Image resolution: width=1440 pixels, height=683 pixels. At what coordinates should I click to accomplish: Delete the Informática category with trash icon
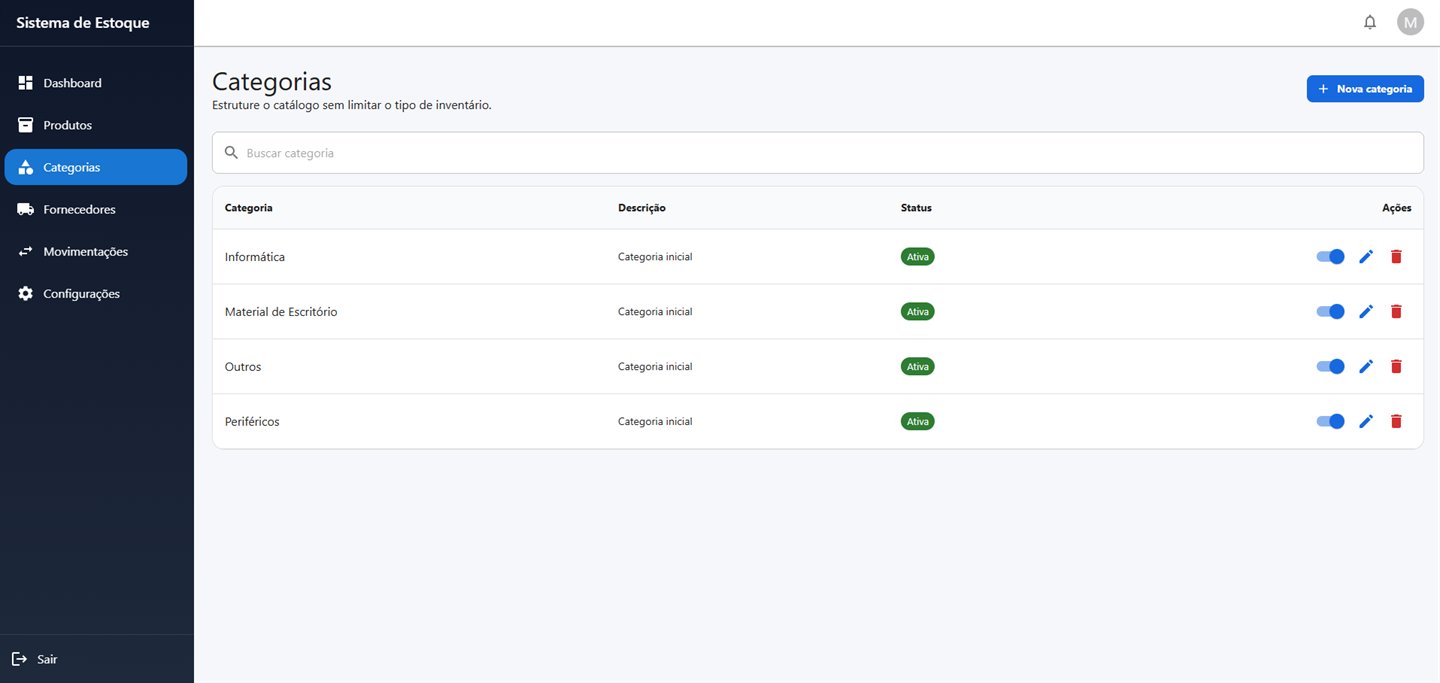pyautogui.click(x=1396, y=257)
